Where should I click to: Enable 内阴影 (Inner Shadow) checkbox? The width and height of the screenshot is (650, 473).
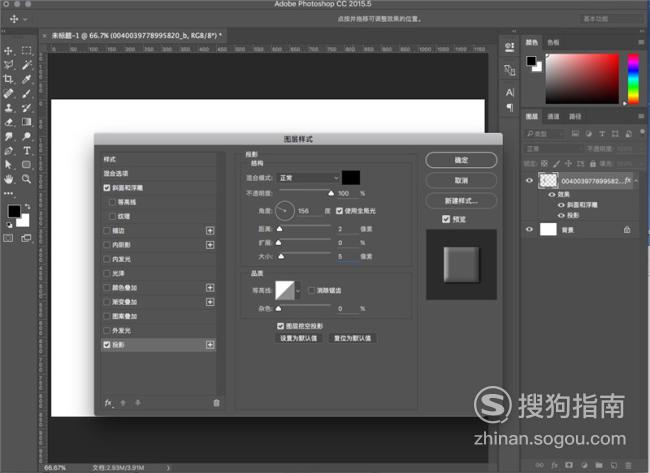[107, 245]
